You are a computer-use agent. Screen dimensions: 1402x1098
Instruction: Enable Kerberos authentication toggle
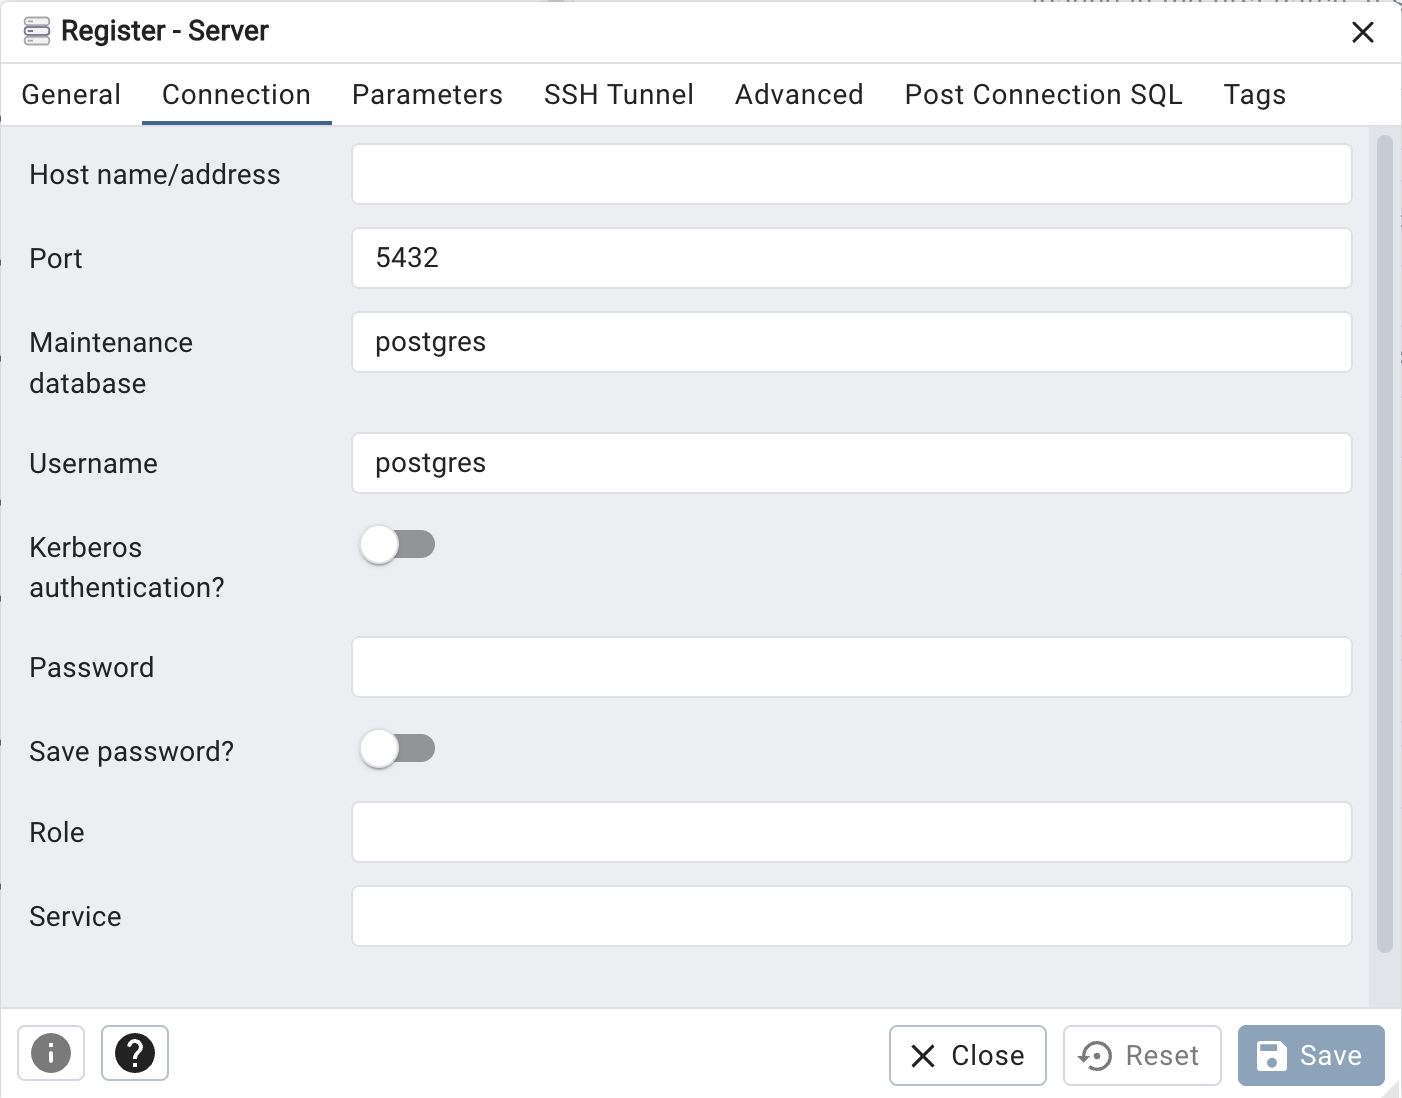click(397, 545)
